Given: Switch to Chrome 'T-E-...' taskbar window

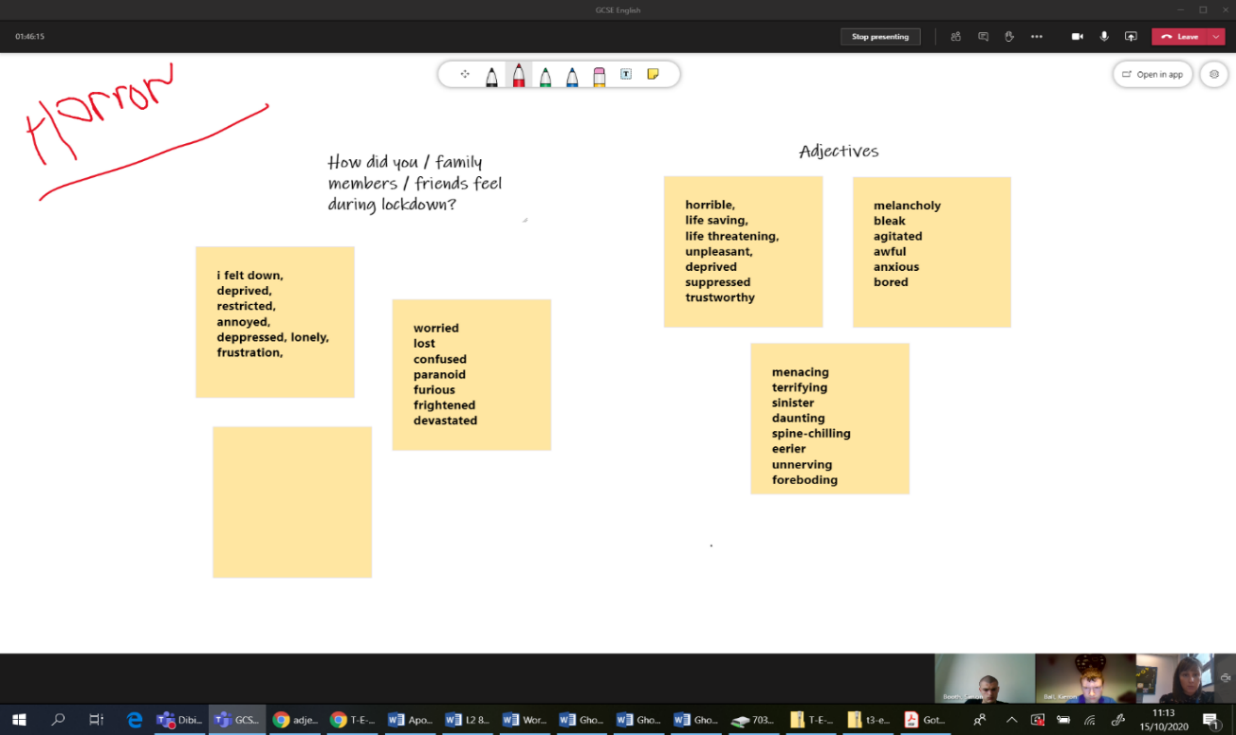Looking at the screenshot, I should (x=353, y=720).
